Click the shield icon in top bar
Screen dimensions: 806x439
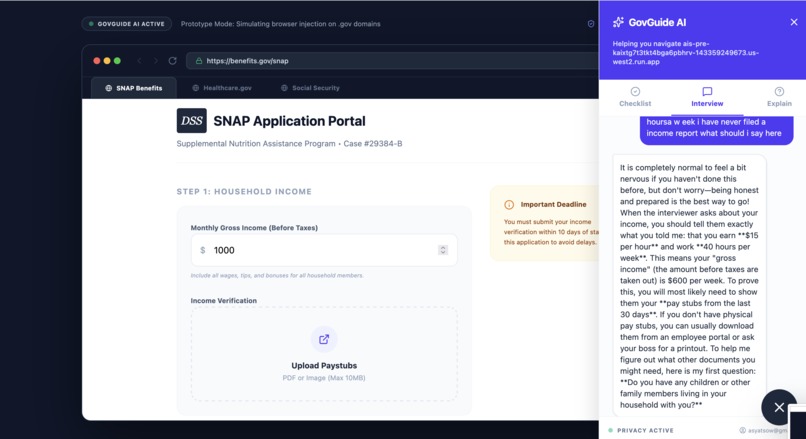click(x=591, y=24)
